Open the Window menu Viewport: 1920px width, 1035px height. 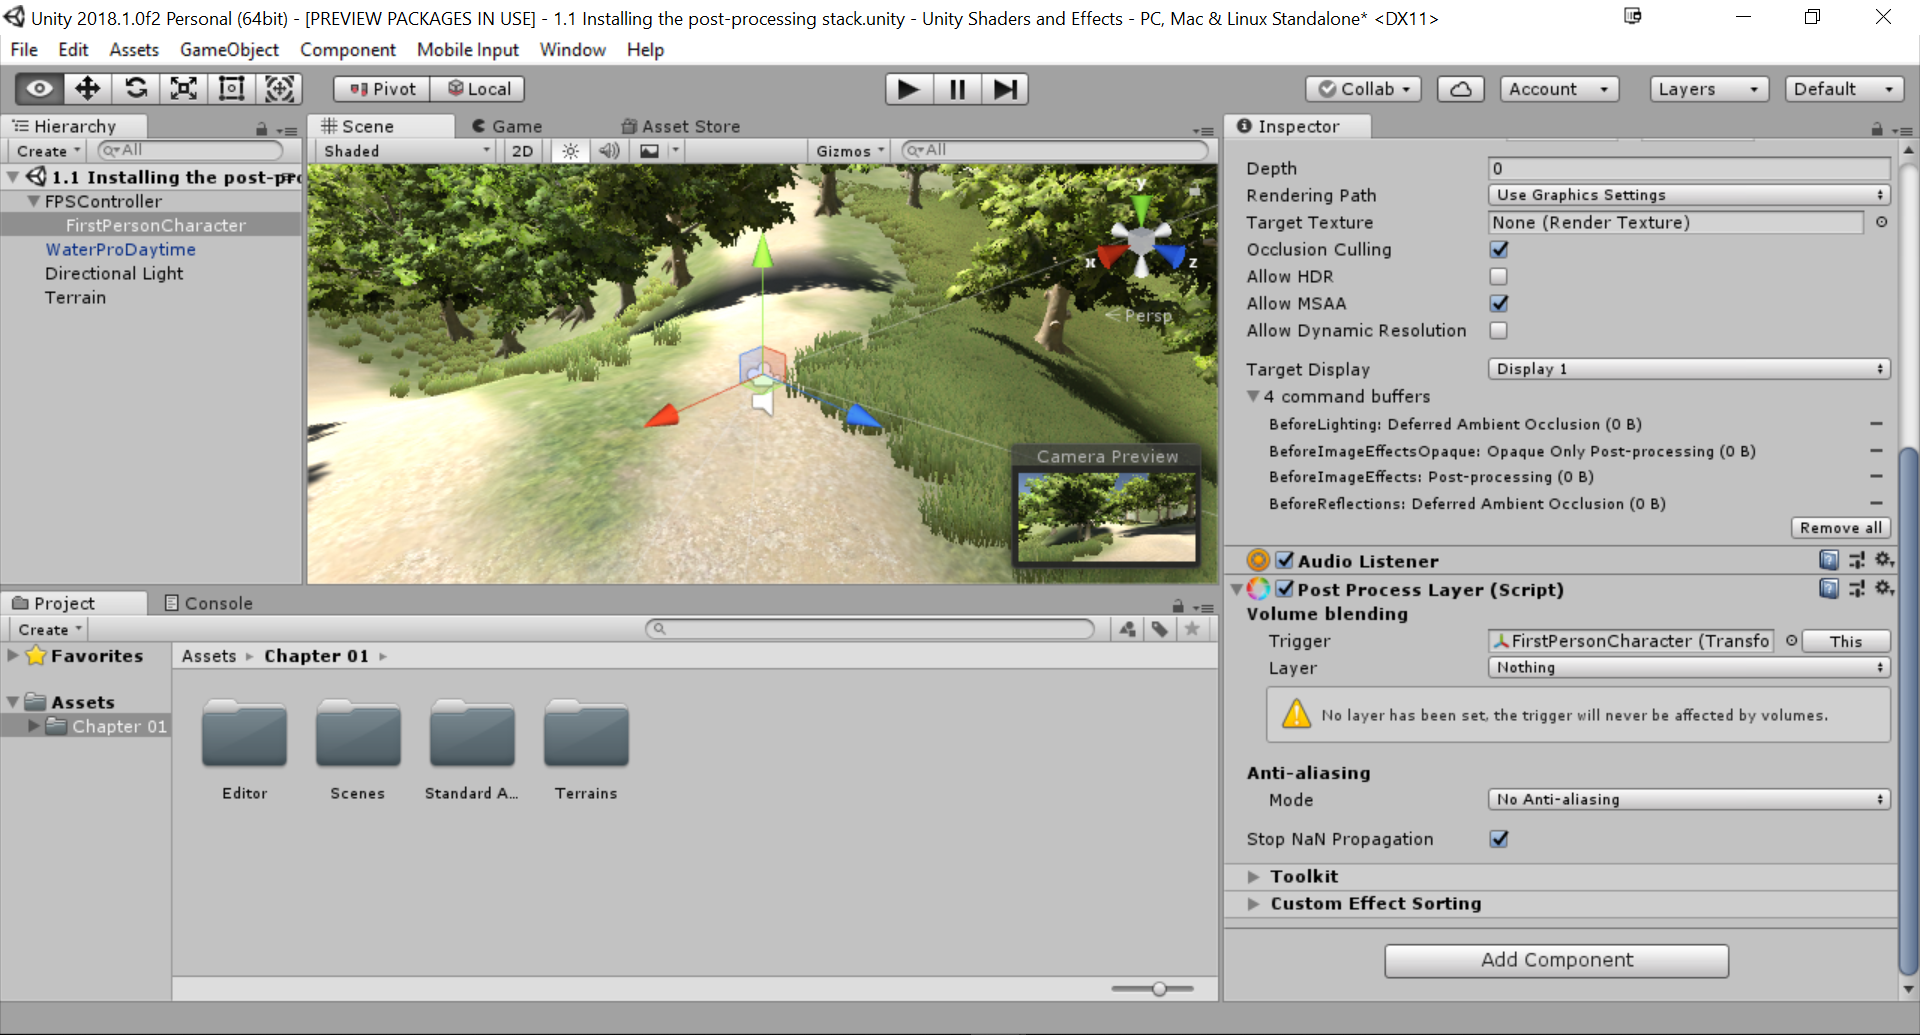pyautogui.click(x=573, y=50)
